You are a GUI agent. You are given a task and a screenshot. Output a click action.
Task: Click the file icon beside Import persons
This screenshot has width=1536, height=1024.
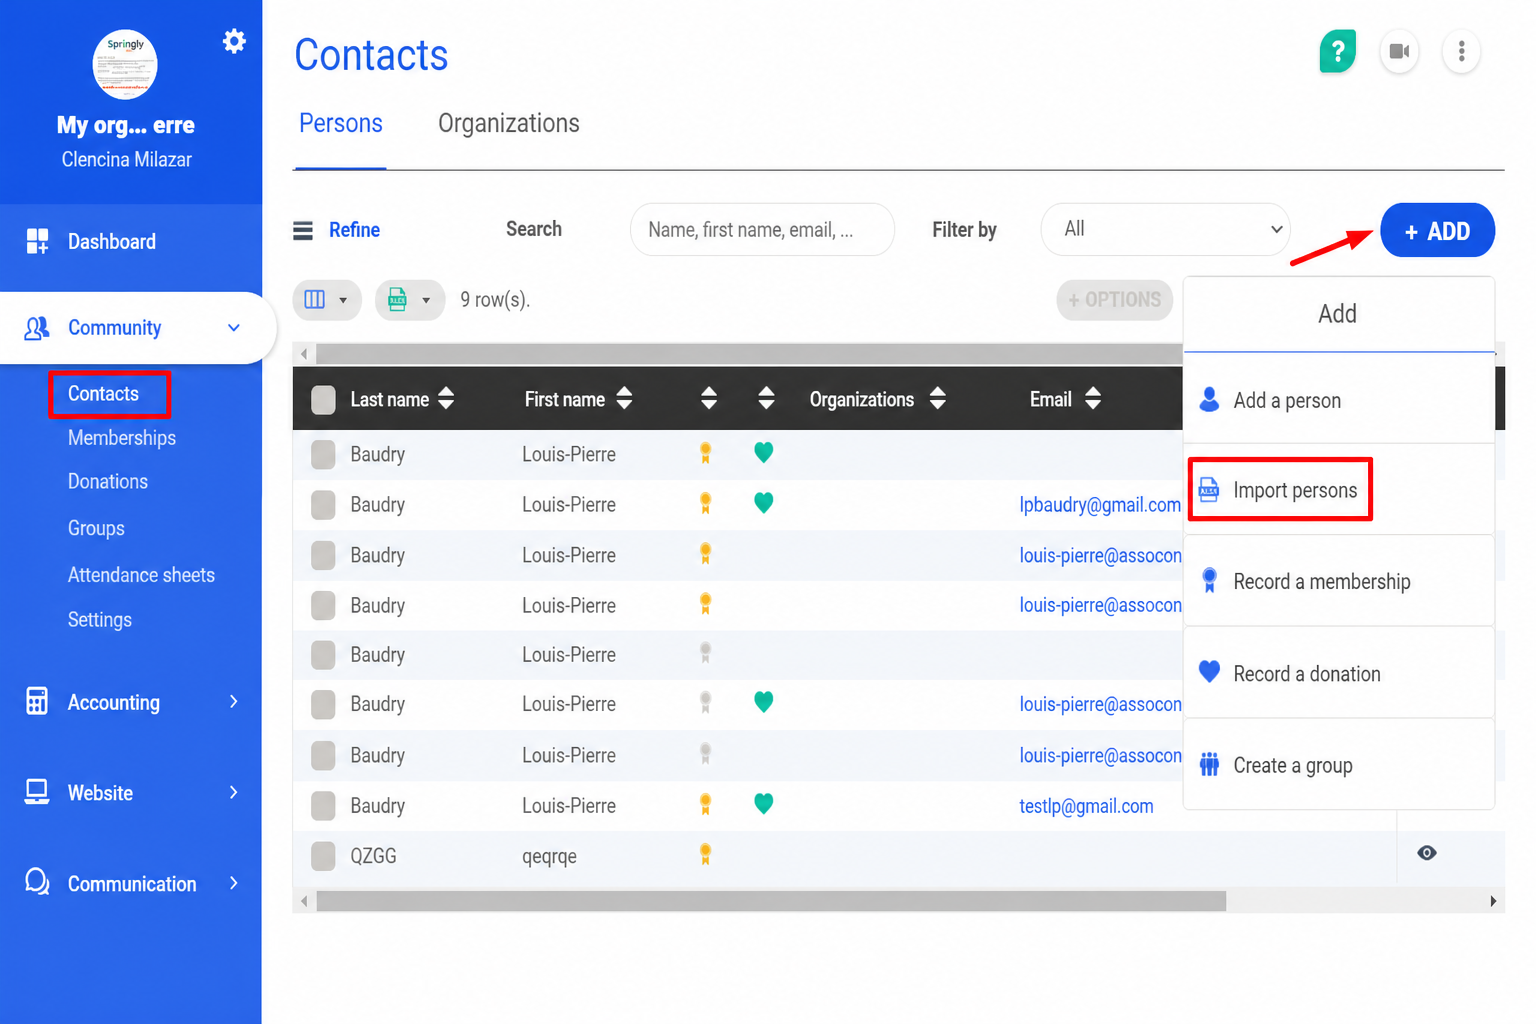pyautogui.click(x=1209, y=489)
